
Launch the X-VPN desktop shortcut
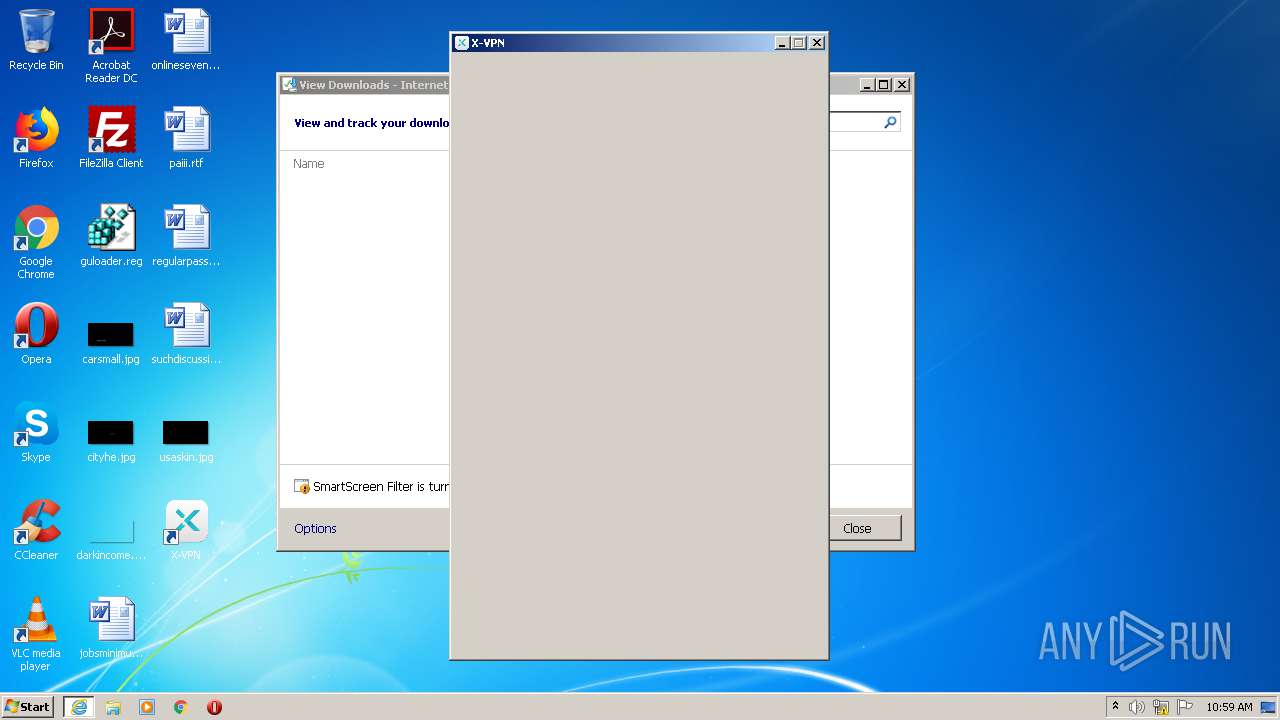[x=186, y=530]
